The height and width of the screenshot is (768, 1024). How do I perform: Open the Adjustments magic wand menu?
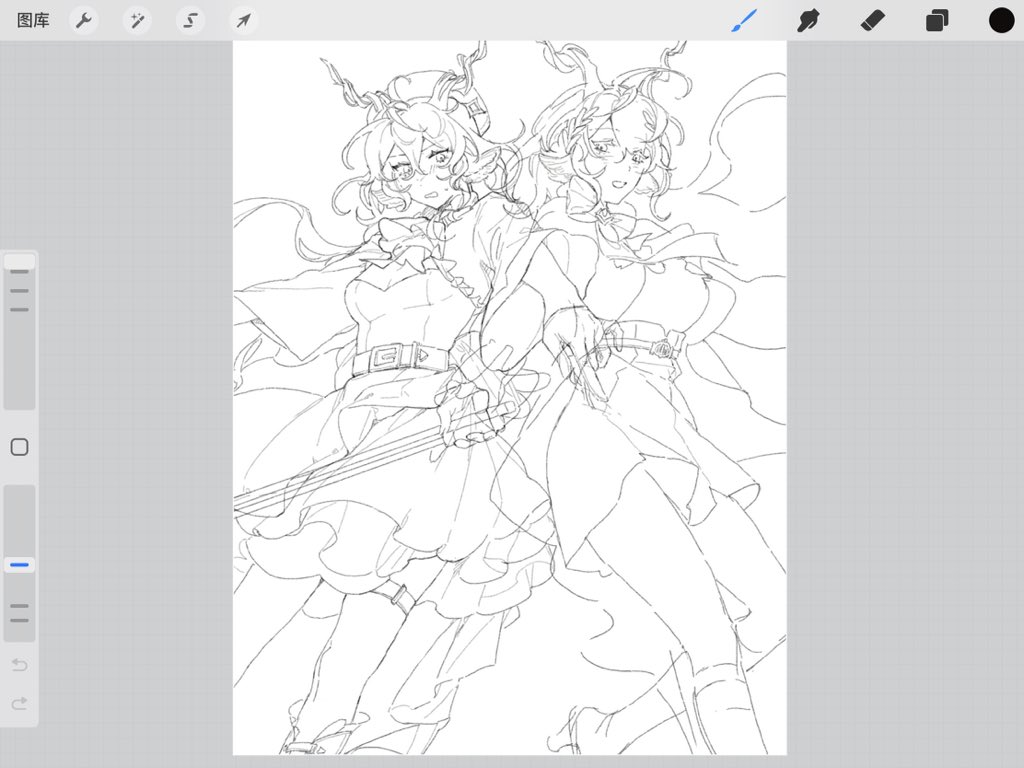(x=137, y=20)
